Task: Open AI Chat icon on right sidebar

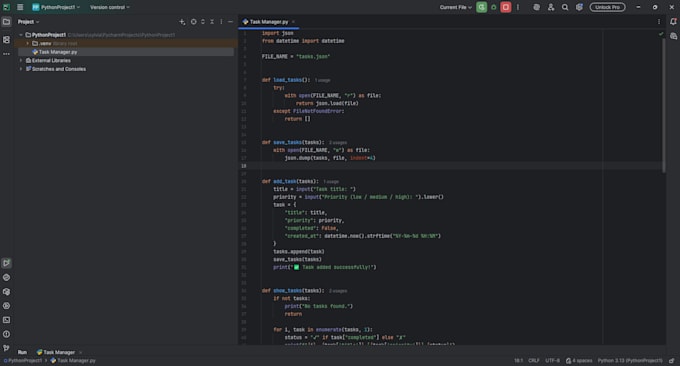Action: tap(673, 36)
